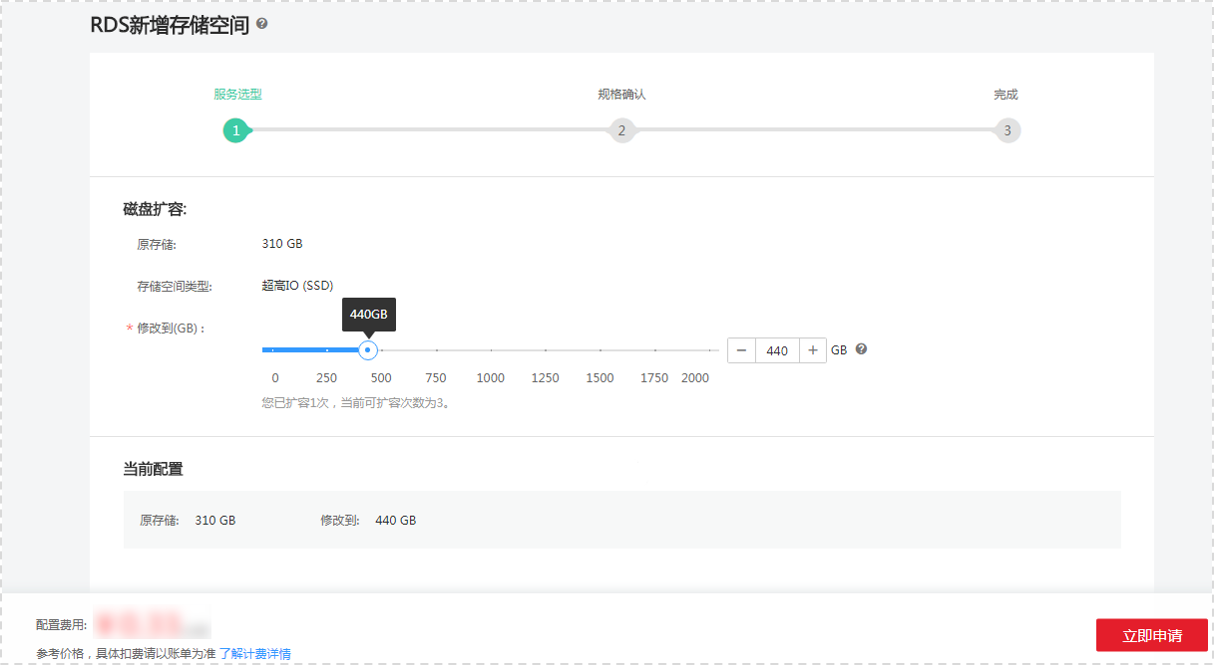Increase storage with the plus button
Viewport: 1214px width, 665px height.
813,350
